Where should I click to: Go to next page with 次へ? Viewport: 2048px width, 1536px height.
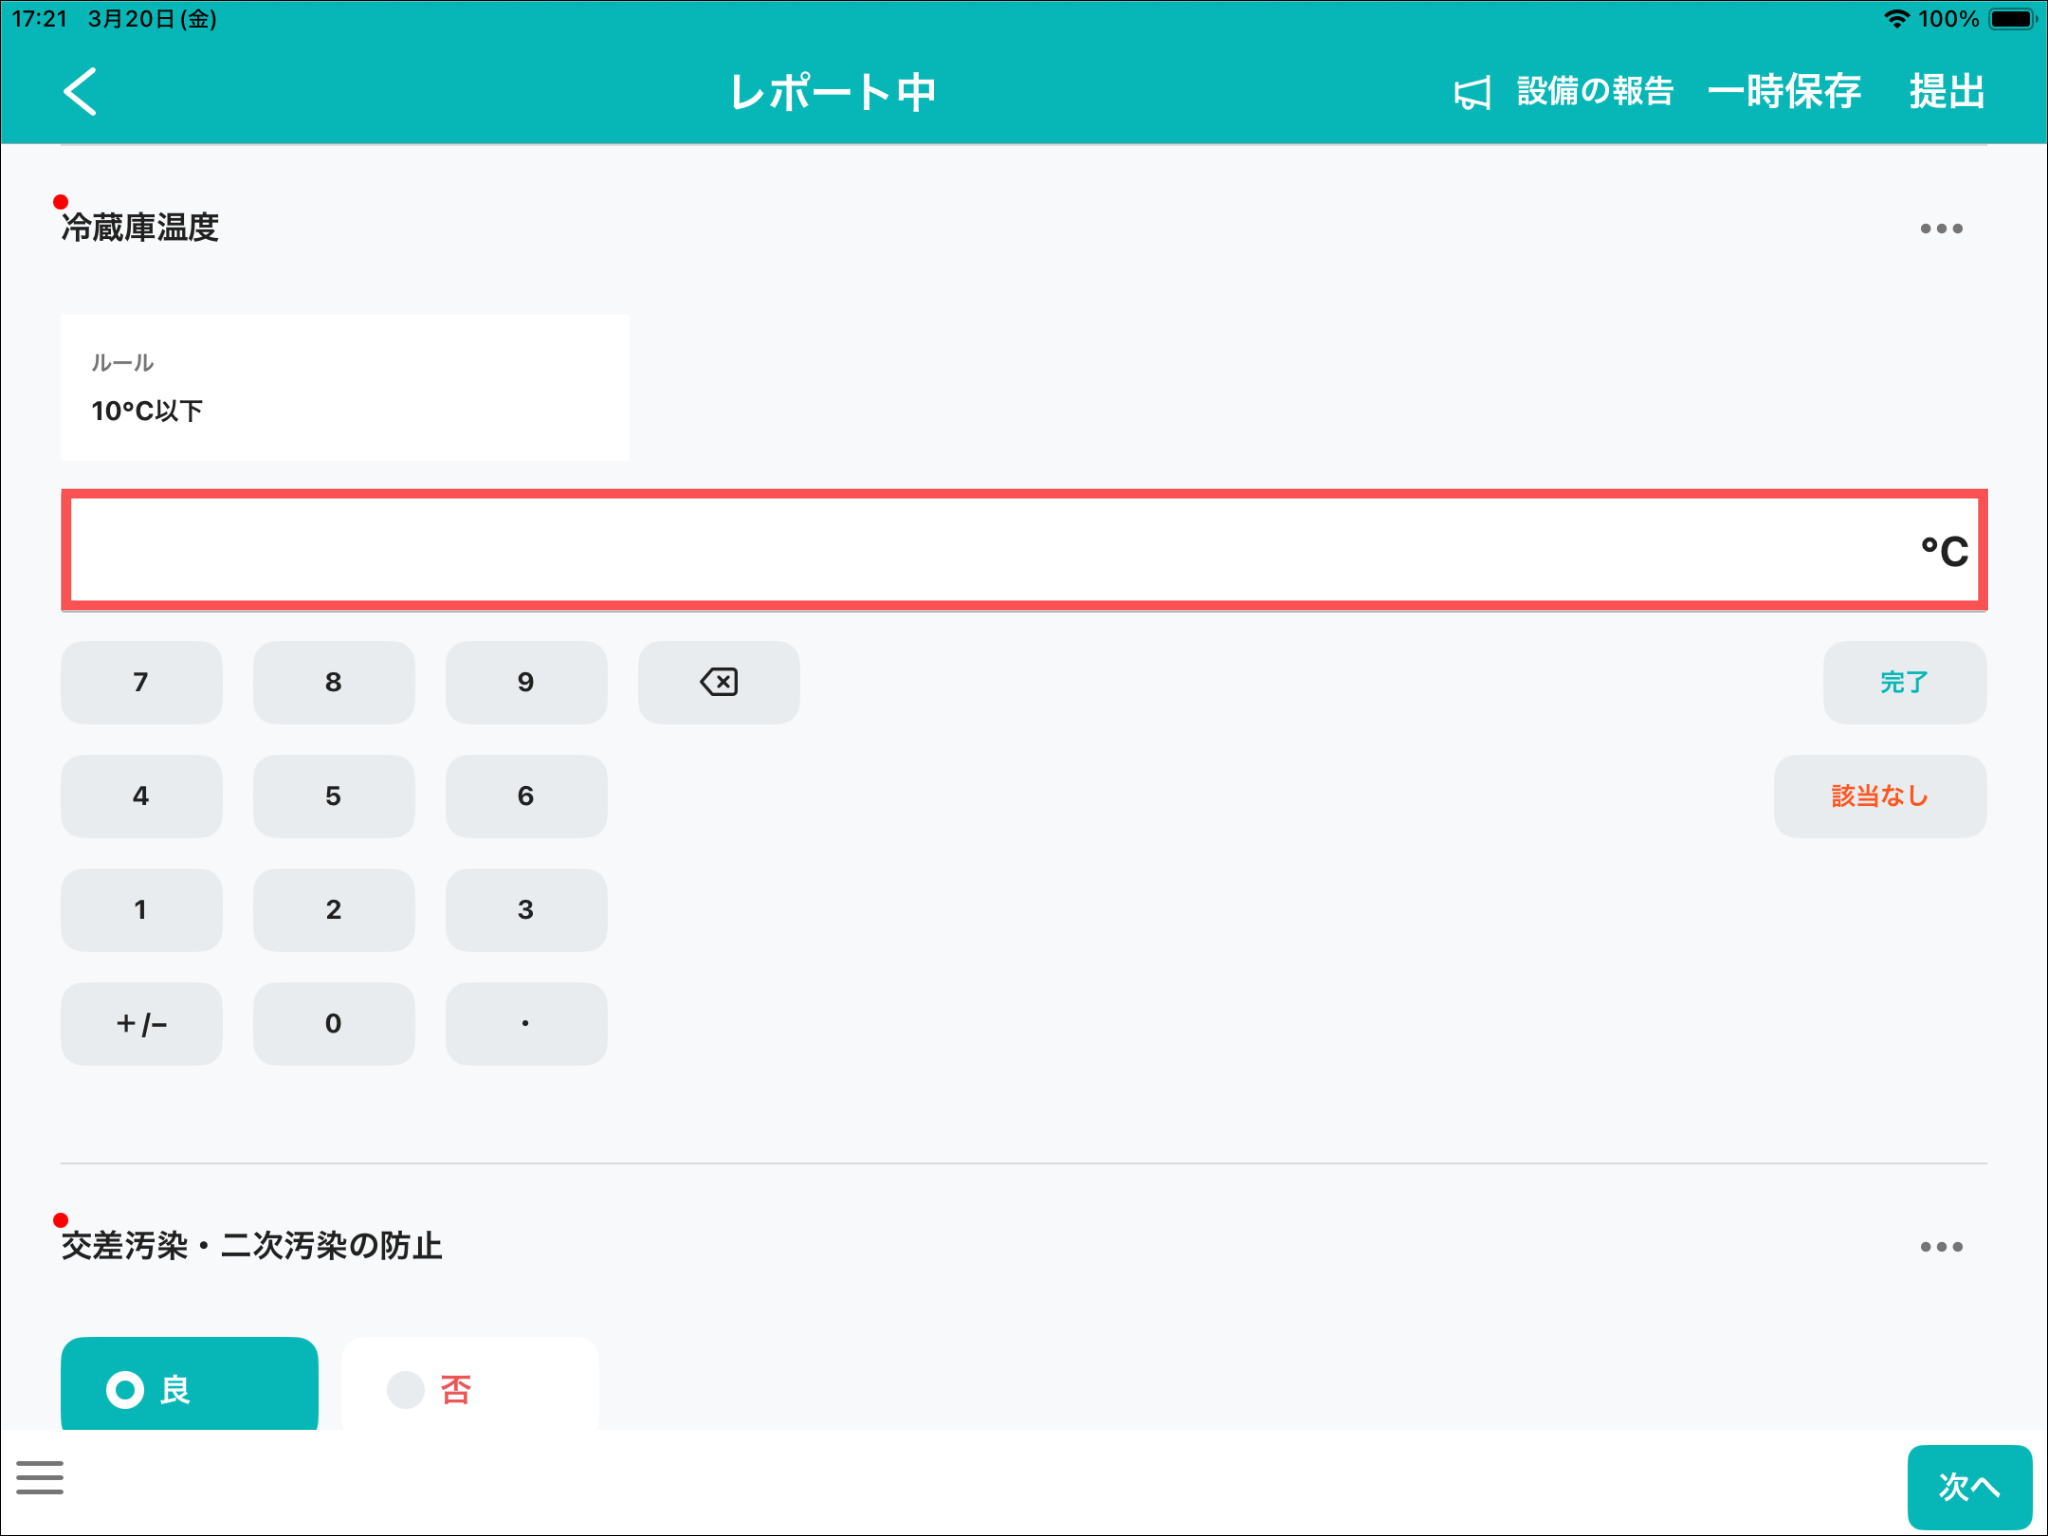click(1968, 1486)
